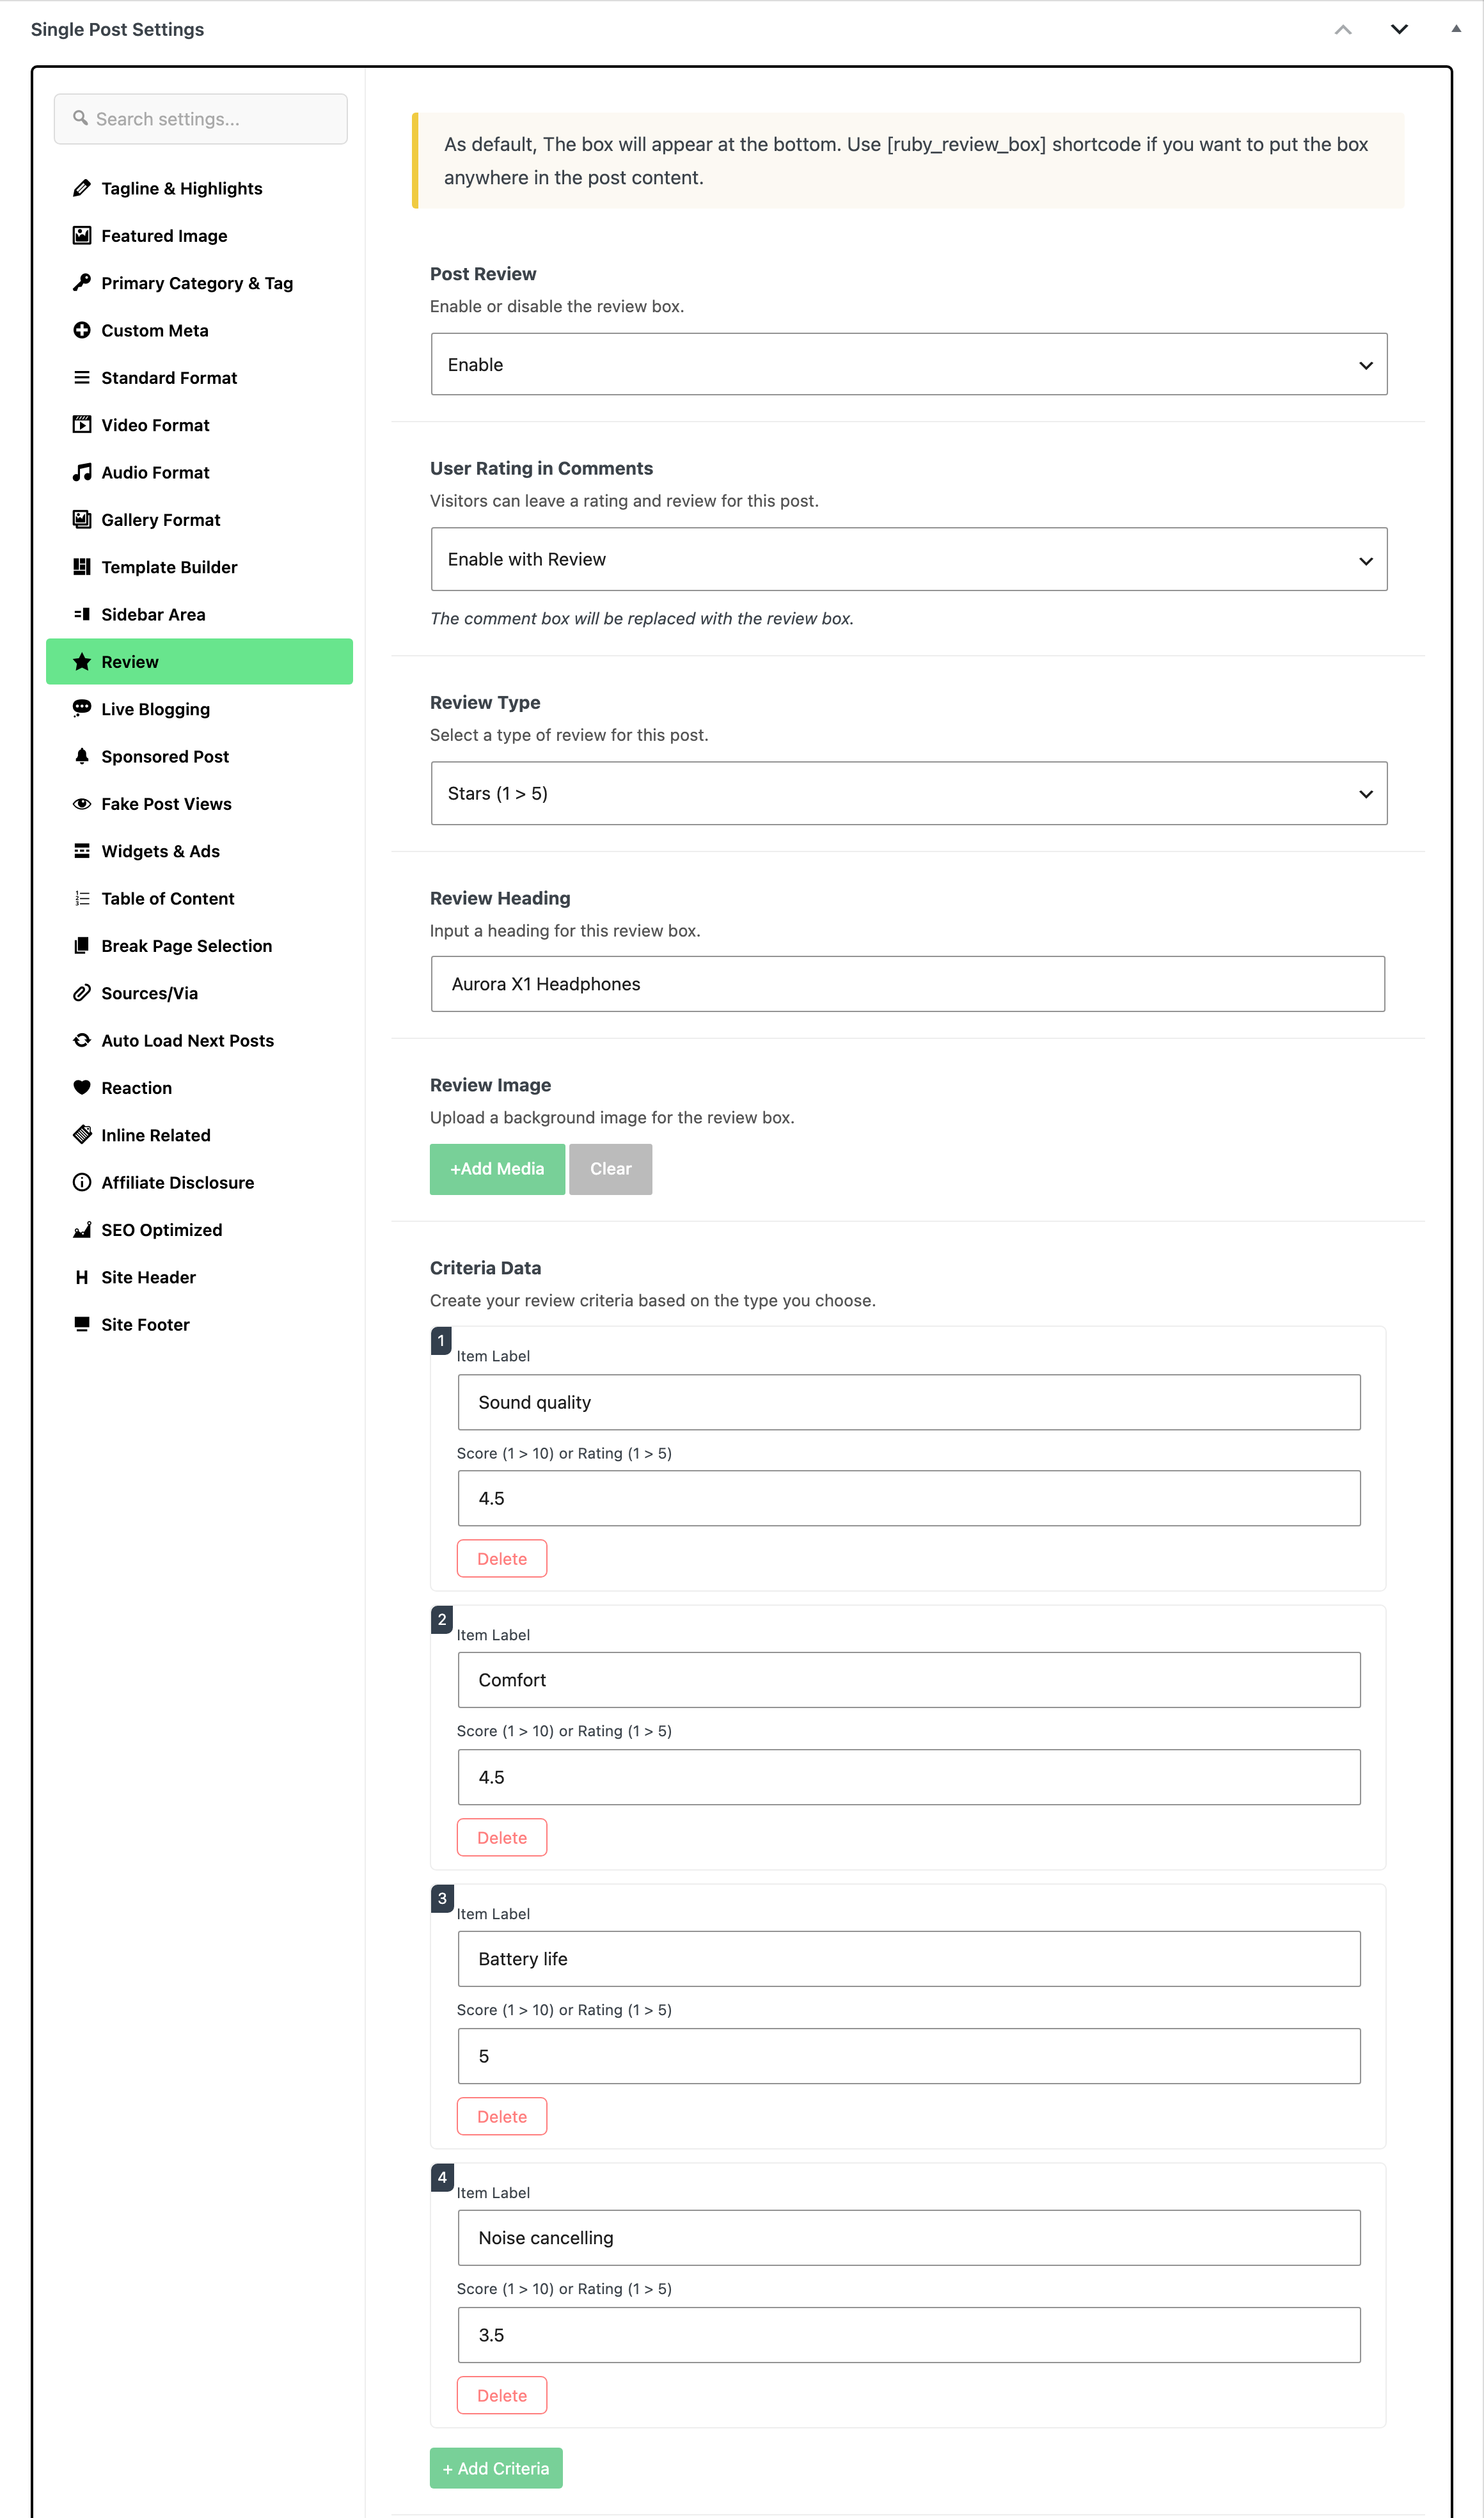Open the Sidebar Area settings tab
Screen dimensions: 1484x2518
point(199,615)
